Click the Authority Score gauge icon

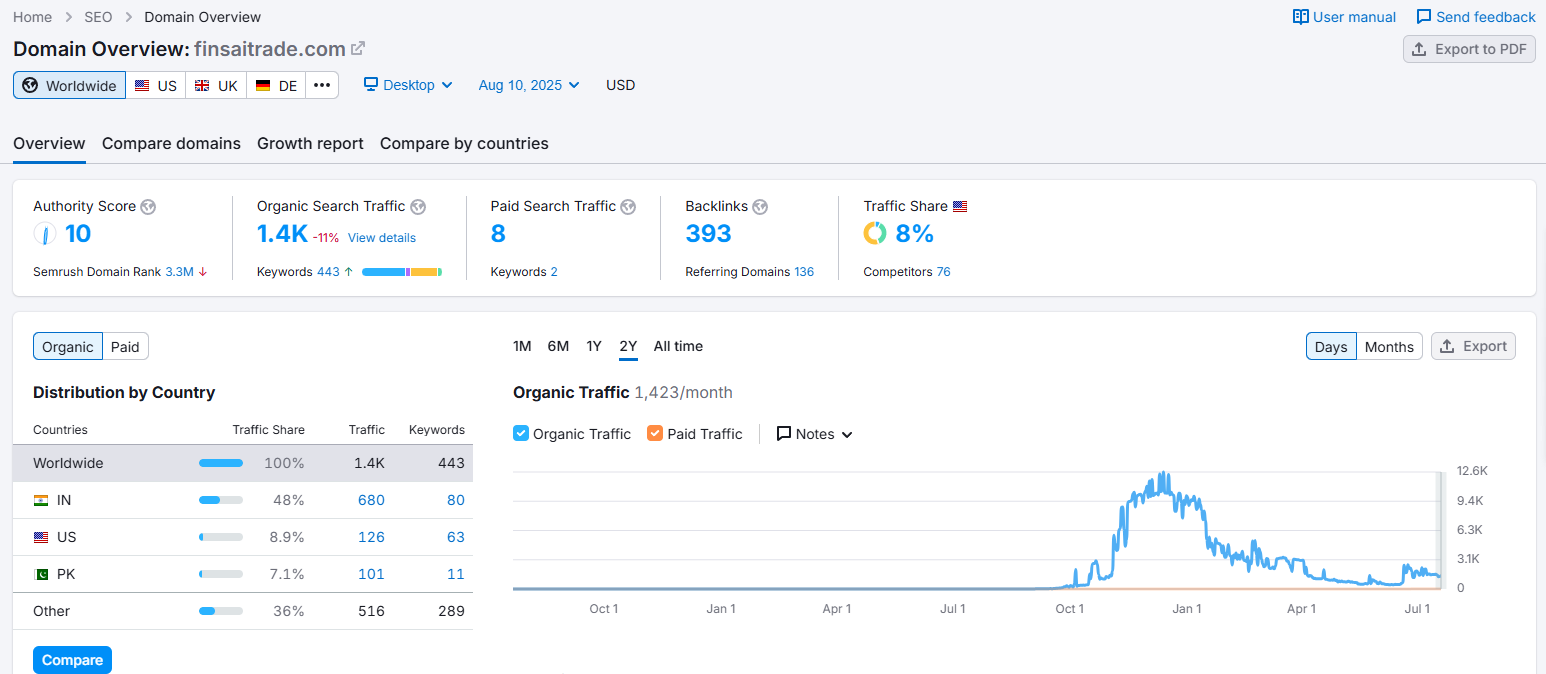click(x=45, y=233)
